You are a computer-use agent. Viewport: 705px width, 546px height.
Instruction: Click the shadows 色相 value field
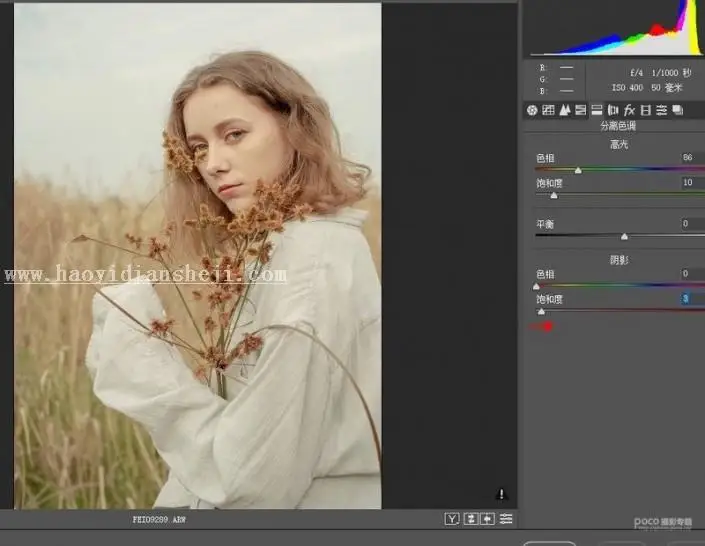(x=692, y=273)
